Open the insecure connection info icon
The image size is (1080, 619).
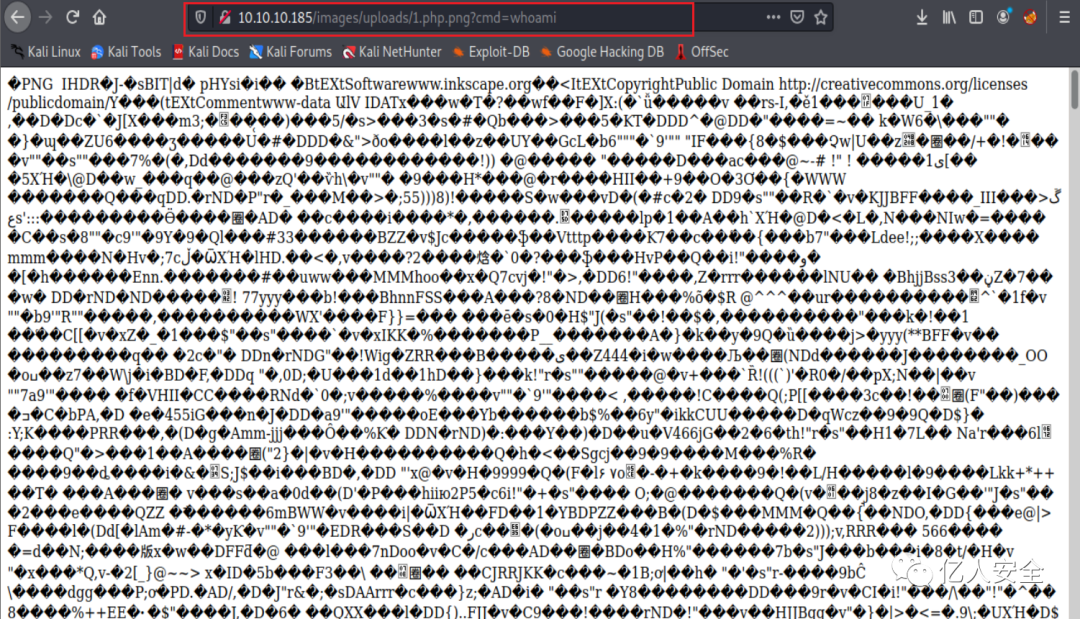[225, 18]
